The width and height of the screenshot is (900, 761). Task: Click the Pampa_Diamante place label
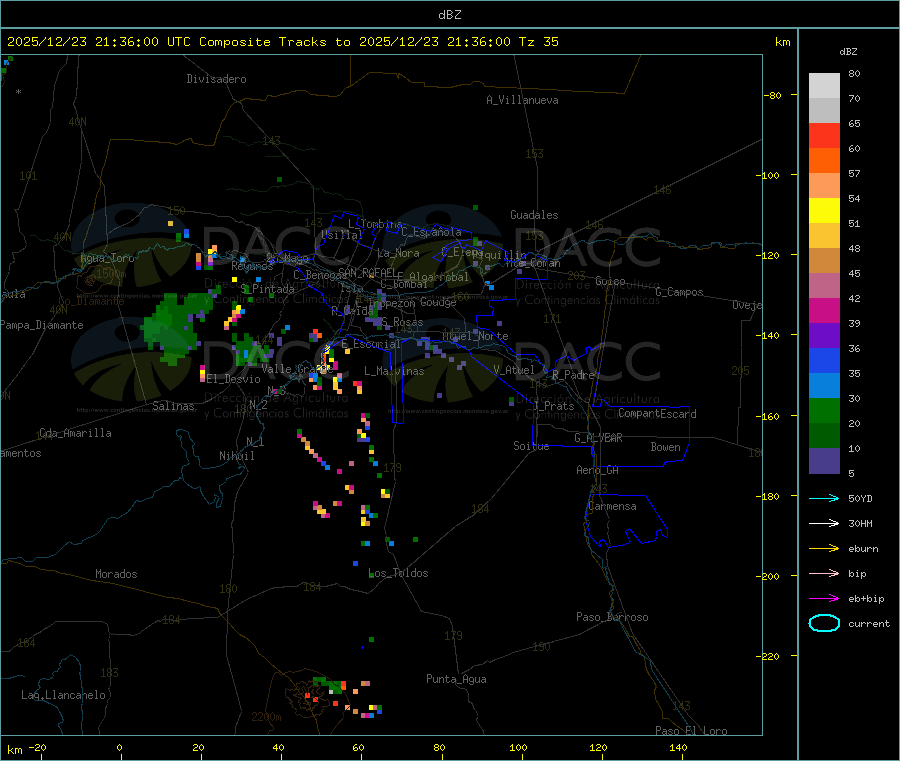tap(42, 325)
